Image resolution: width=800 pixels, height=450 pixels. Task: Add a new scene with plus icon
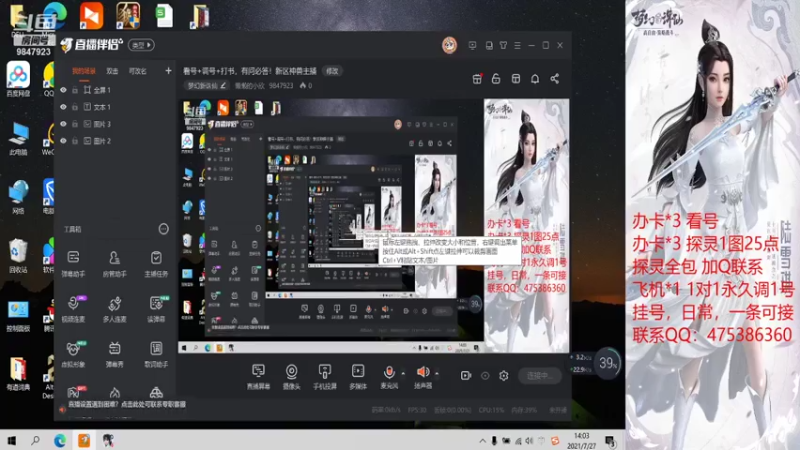point(168,71)
